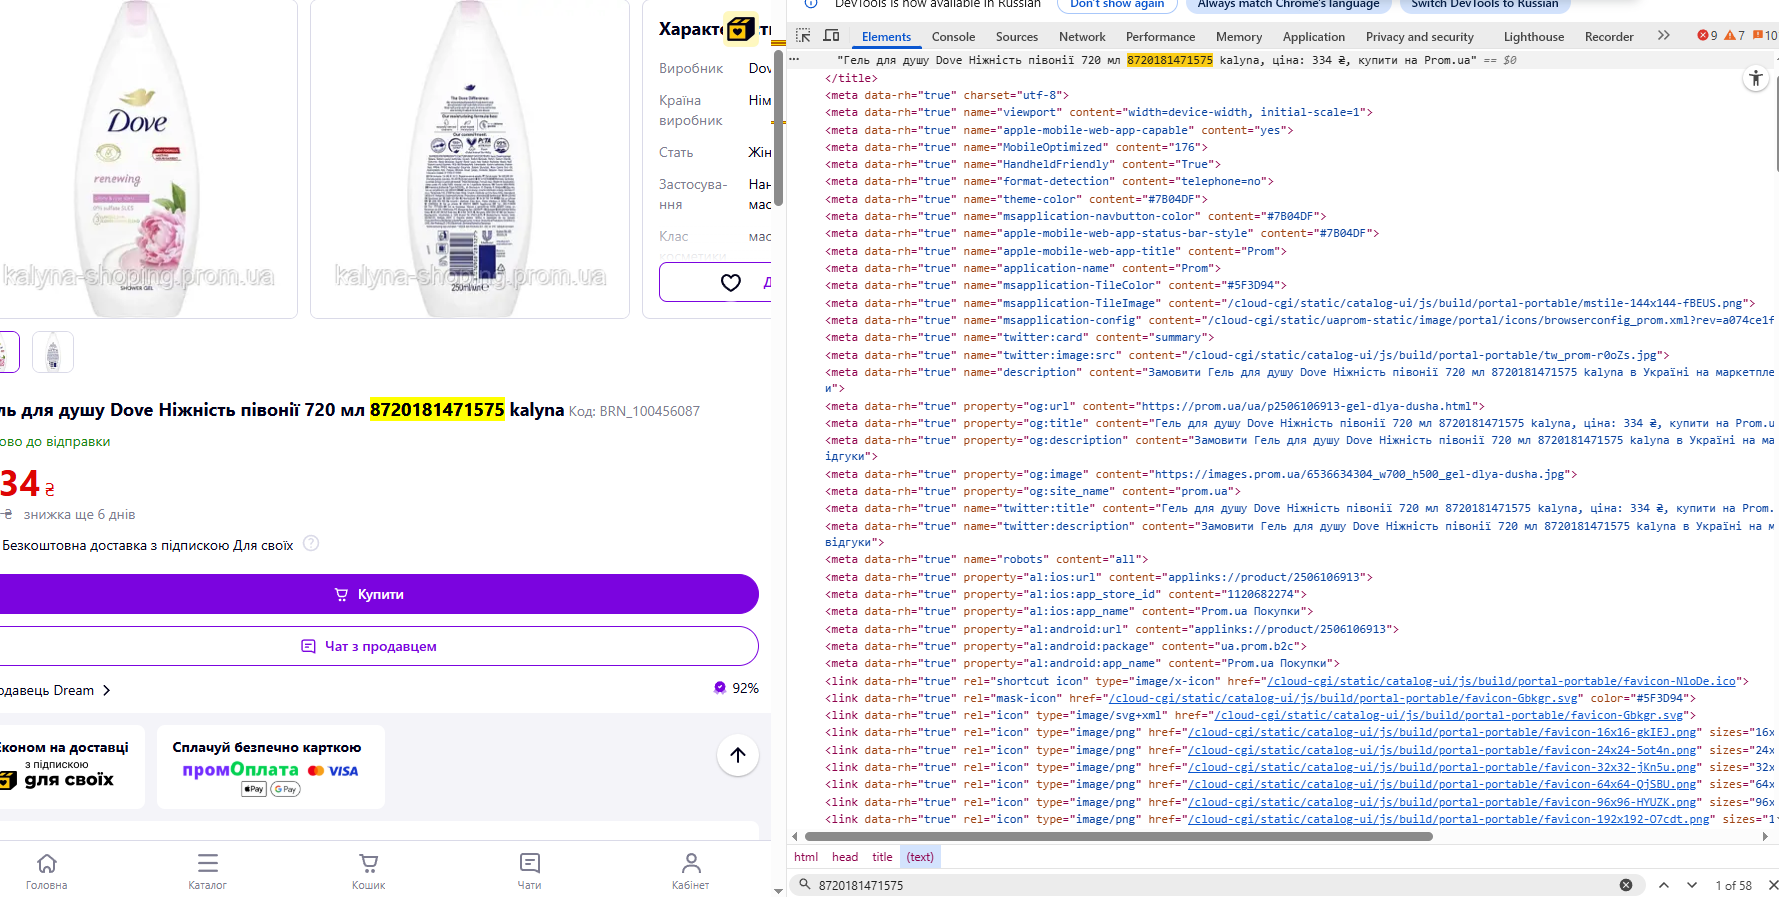Open the Privacy and security tab
Image resolution: width=1779 pixels, height=897 pixels.
pos(1420,37)
